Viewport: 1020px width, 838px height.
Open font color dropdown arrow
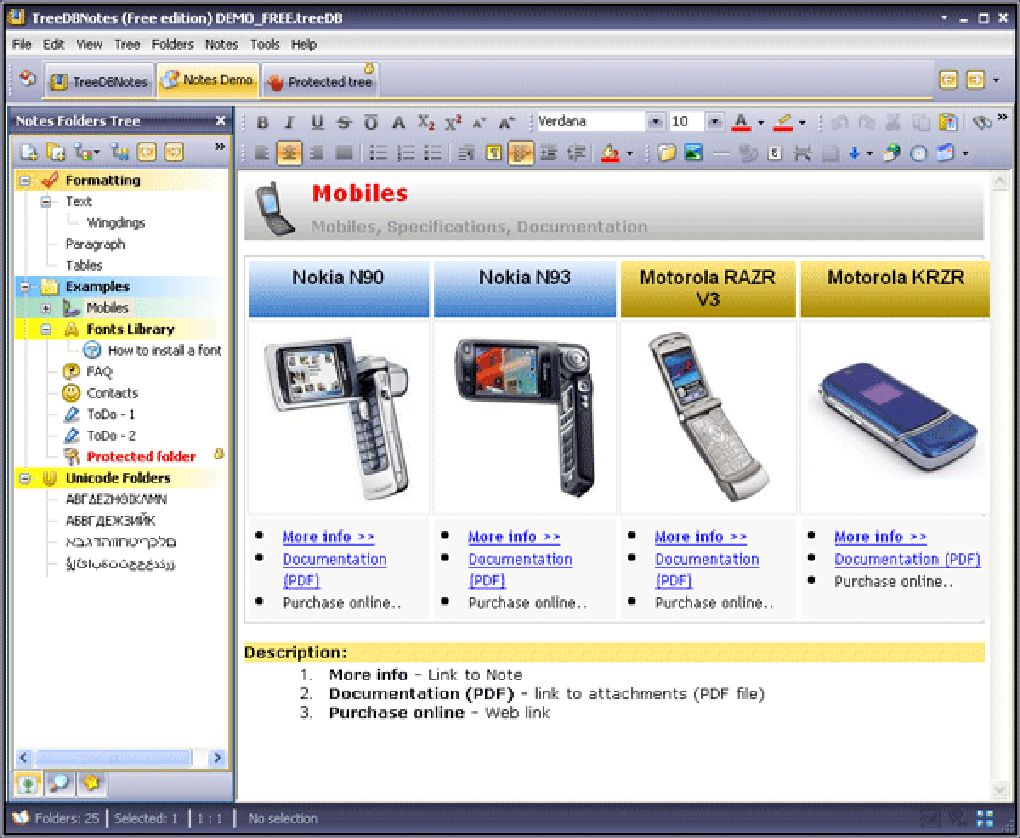761,122
